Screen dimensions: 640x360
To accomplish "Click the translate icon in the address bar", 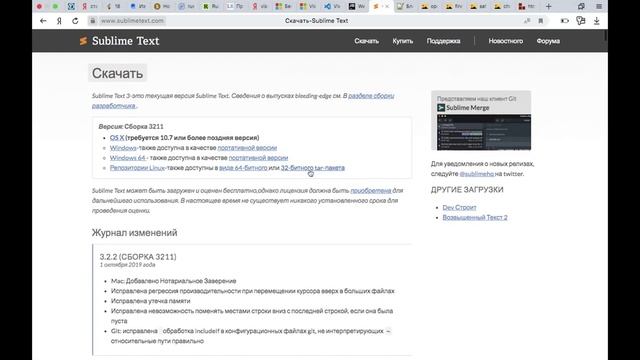I will (x=527, y=21).
